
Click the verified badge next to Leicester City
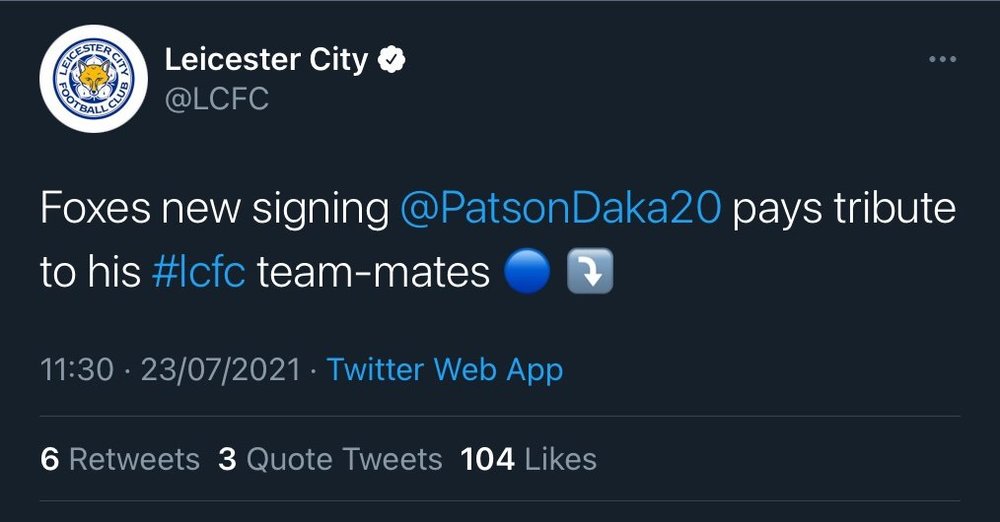point(392,59)
